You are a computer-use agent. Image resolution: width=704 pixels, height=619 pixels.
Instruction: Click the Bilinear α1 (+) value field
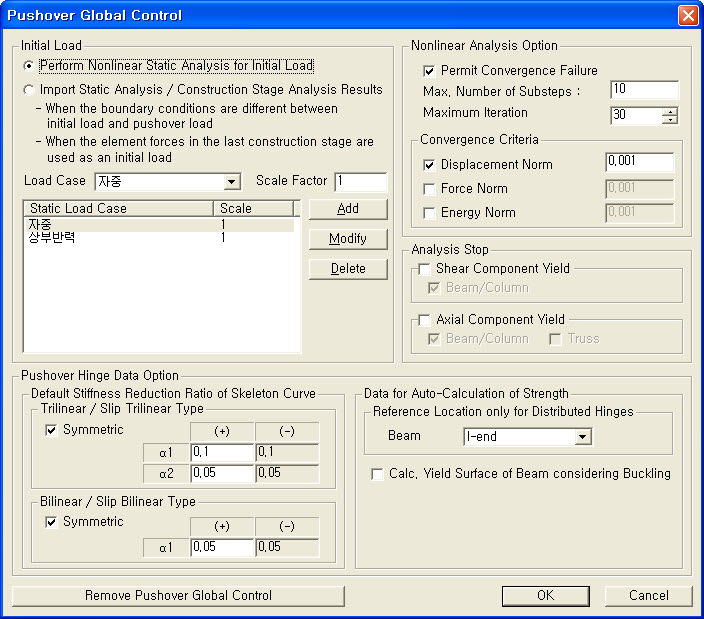(x=222, y=548)
